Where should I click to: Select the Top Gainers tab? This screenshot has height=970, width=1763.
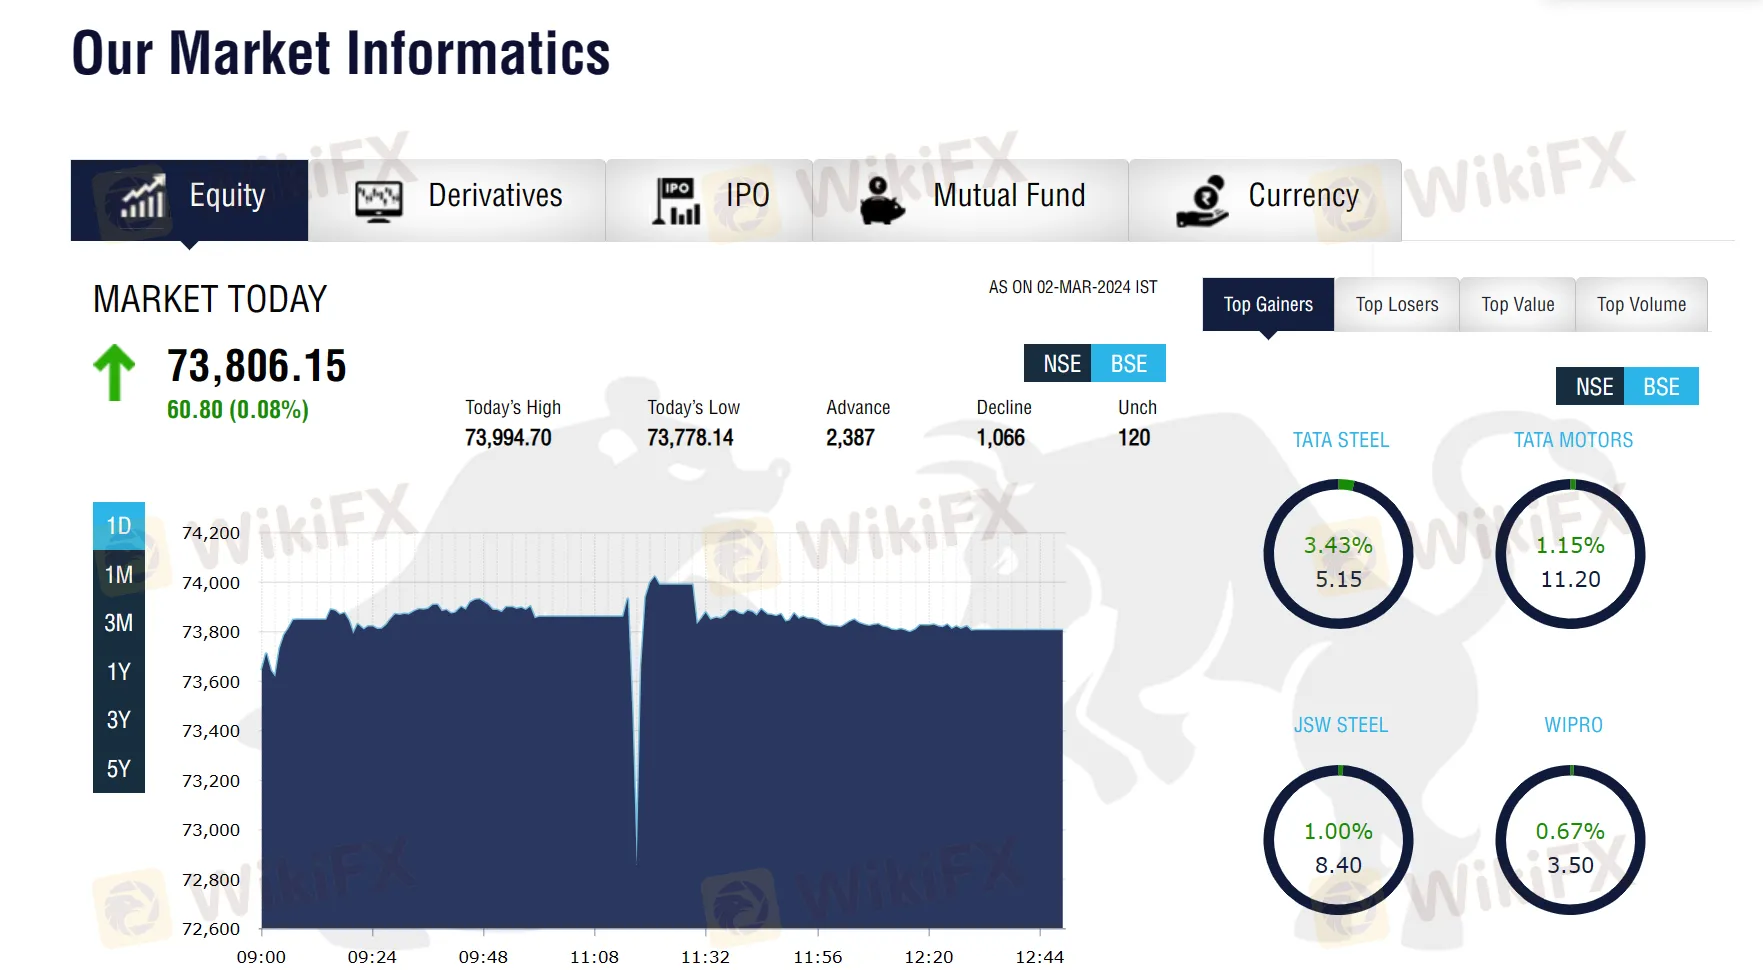point(1268,304)
